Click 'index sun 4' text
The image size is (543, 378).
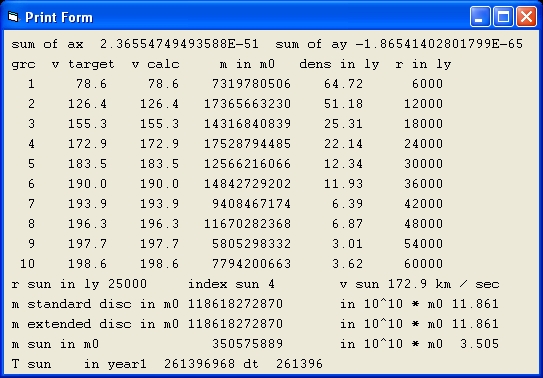tap(231, 285)
